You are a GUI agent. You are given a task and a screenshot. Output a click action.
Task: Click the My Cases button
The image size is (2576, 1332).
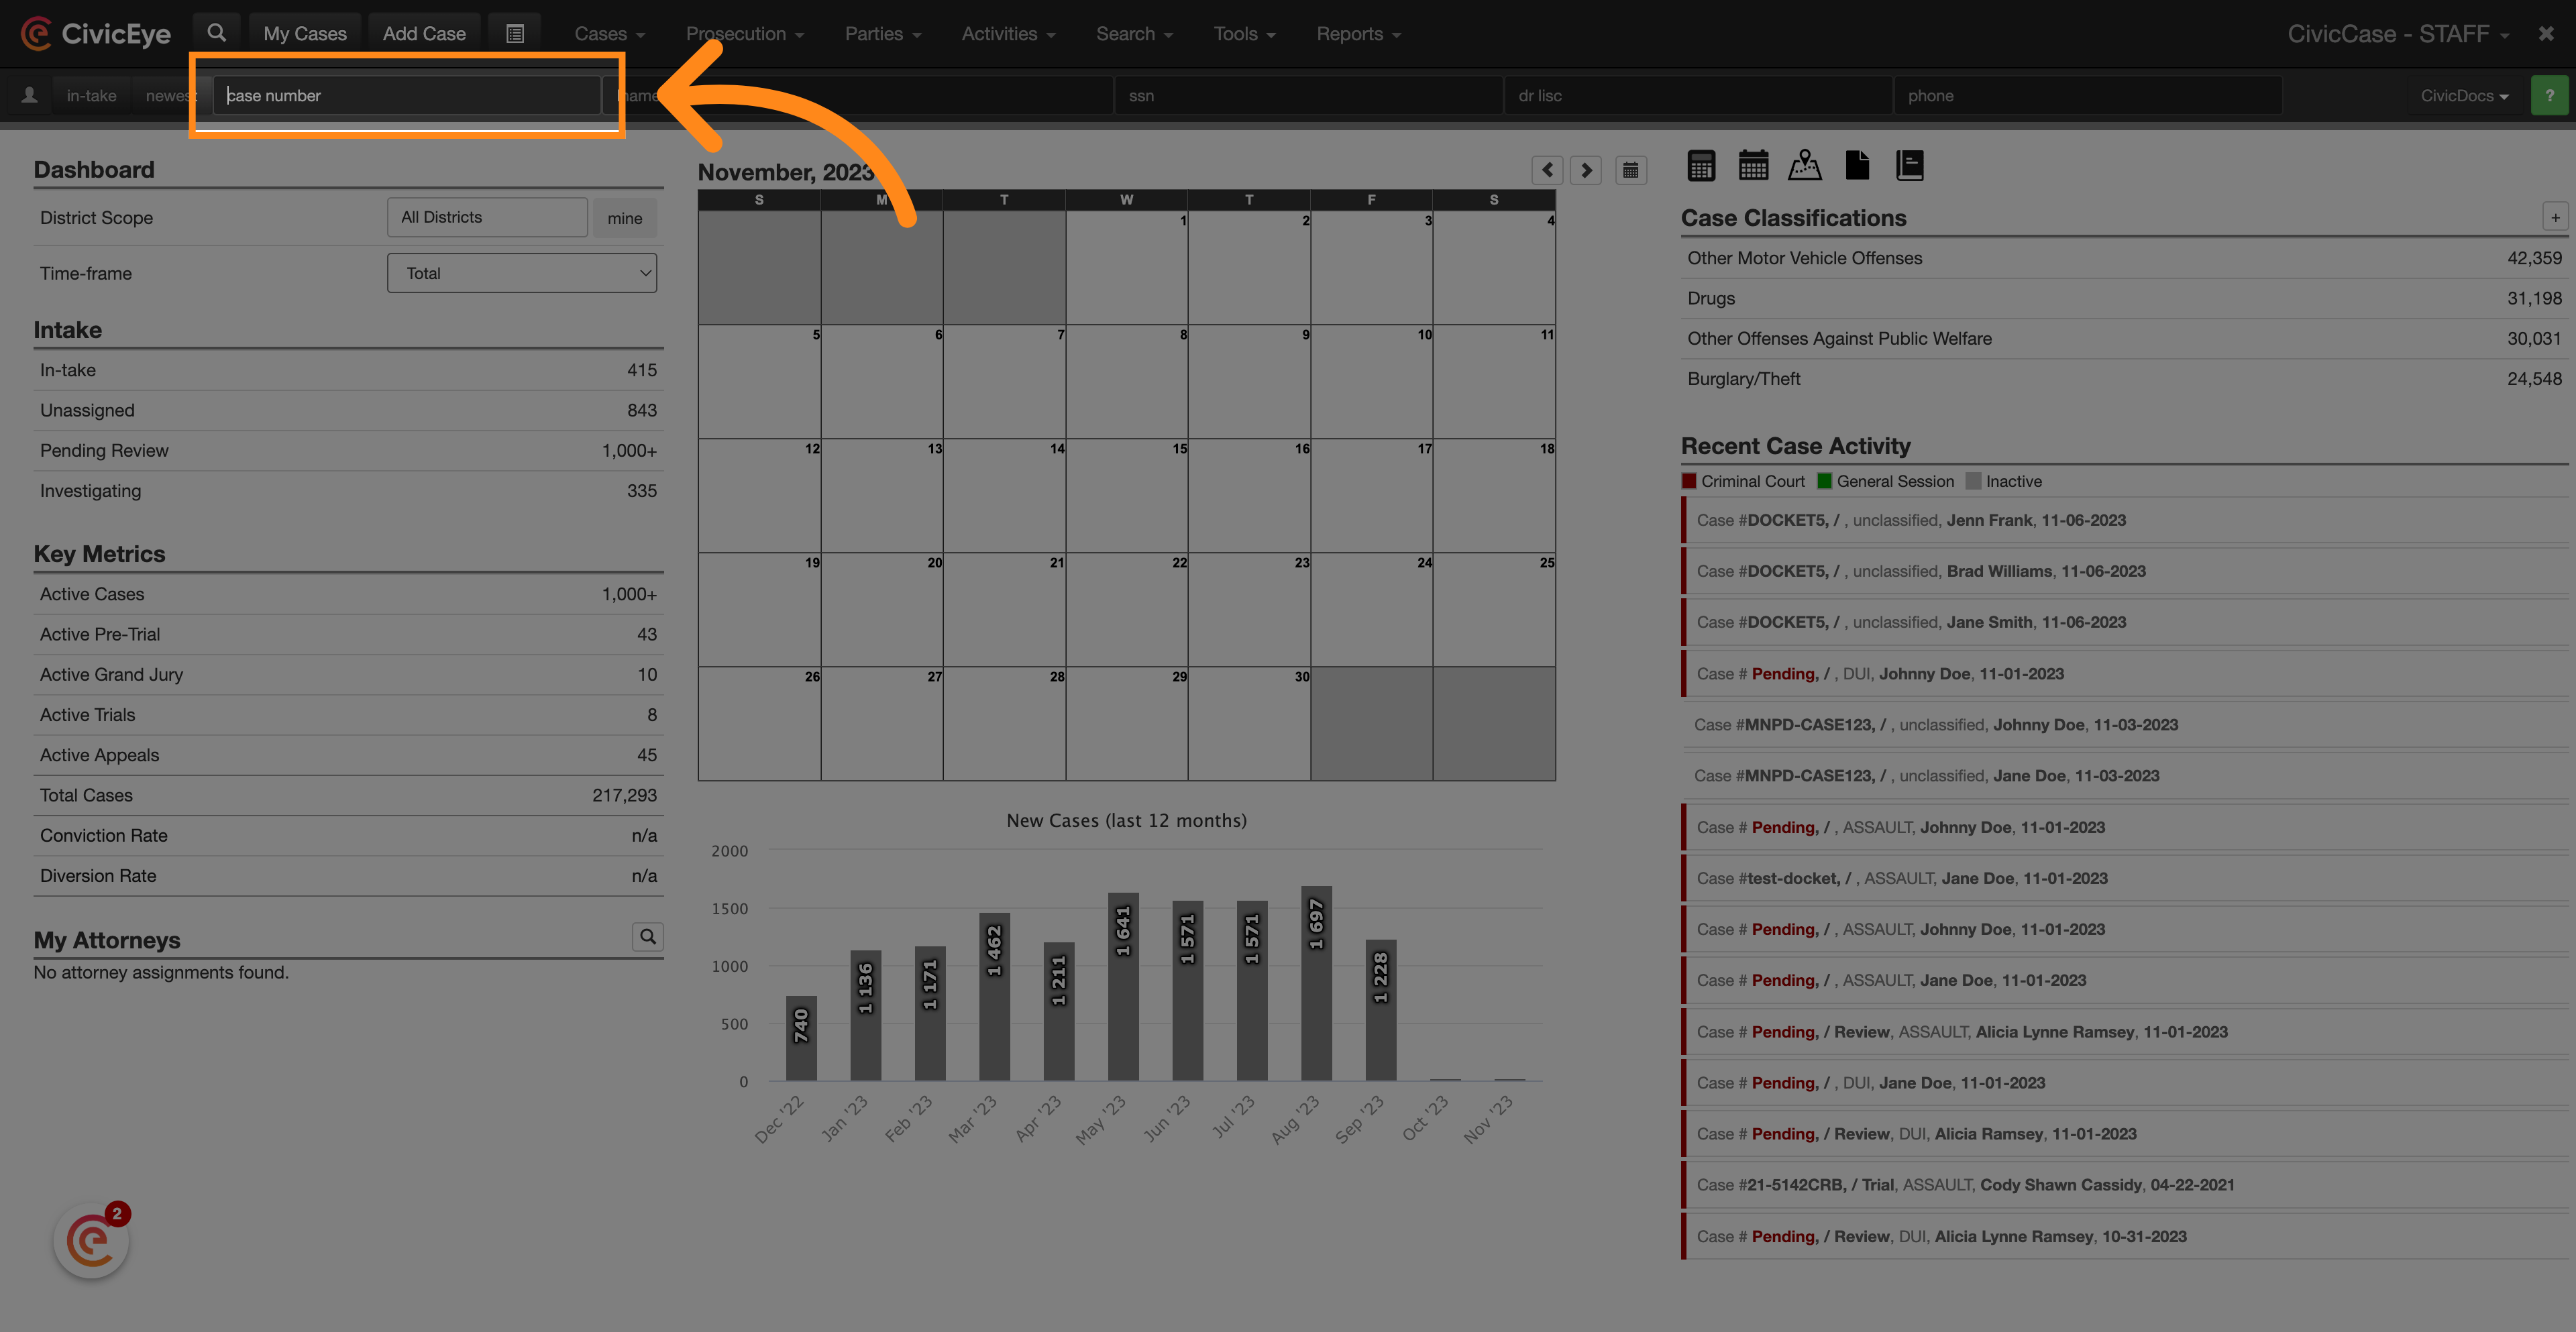(305, 34)
